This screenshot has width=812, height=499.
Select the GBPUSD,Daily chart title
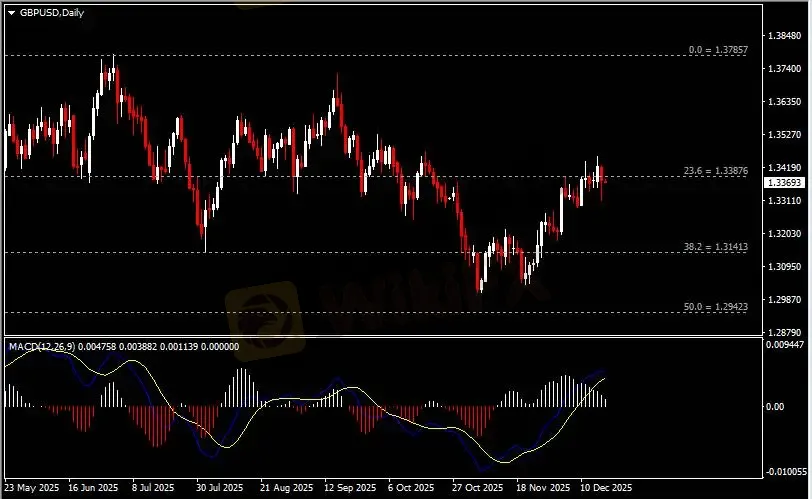52,13
